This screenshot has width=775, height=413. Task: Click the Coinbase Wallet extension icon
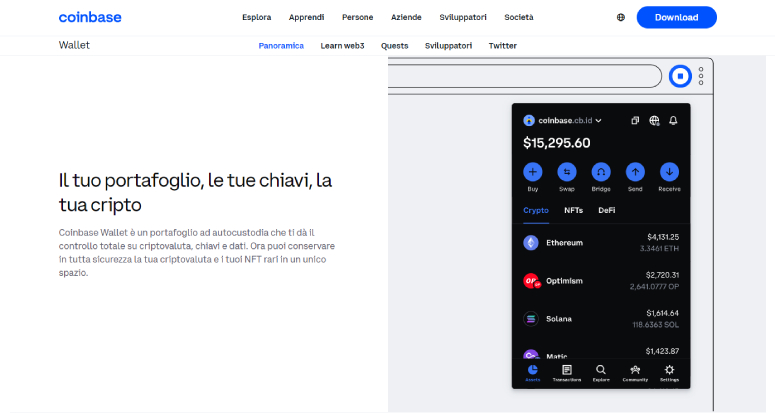(x=680, y=76)
